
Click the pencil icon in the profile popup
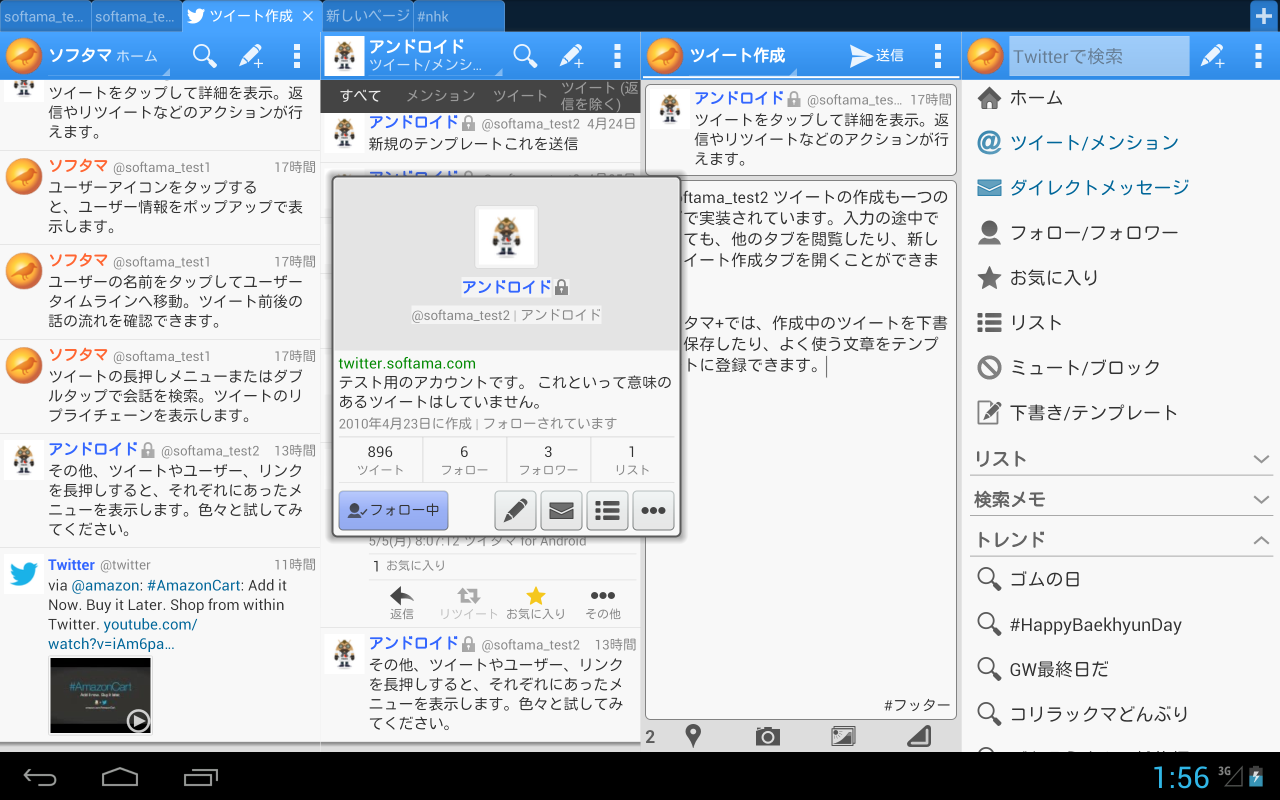tap(516, 510)
